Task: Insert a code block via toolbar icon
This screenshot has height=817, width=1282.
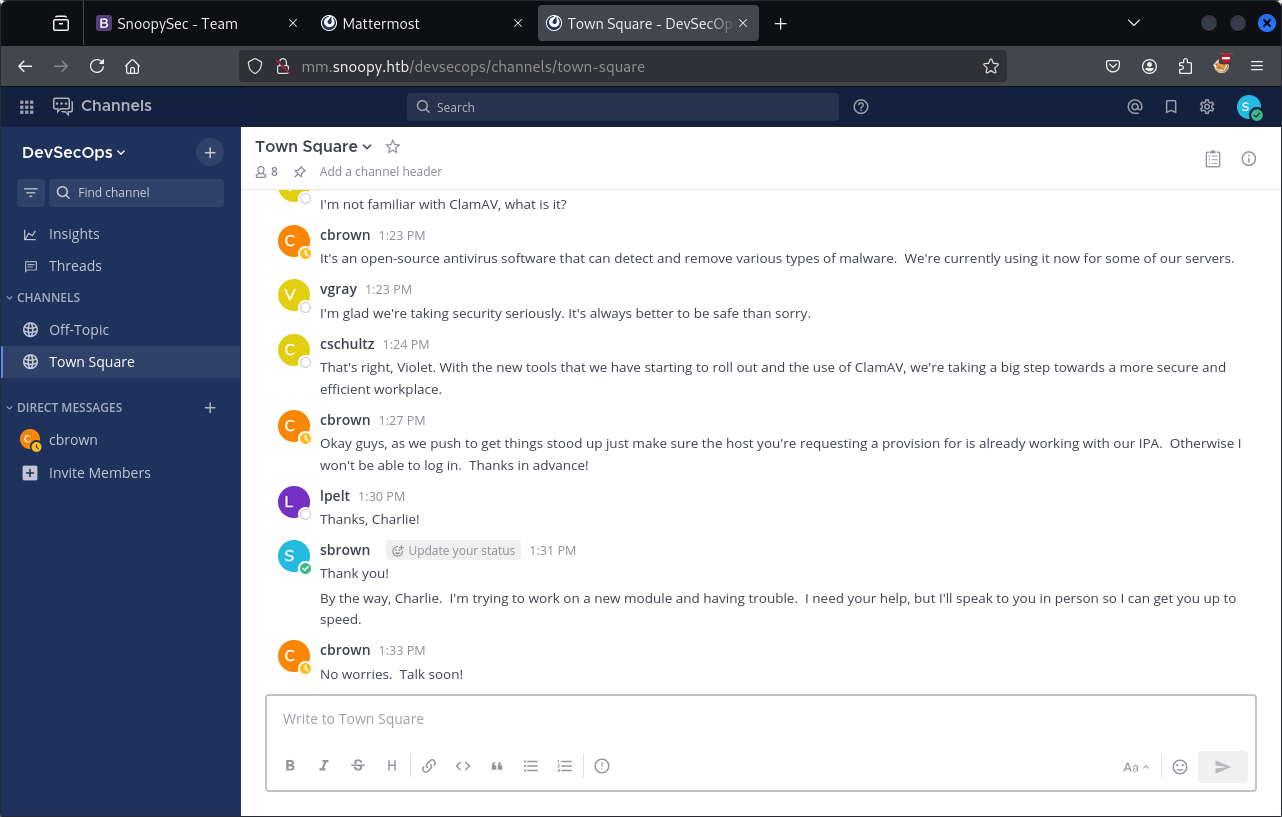Action: (x=463, y=766)
